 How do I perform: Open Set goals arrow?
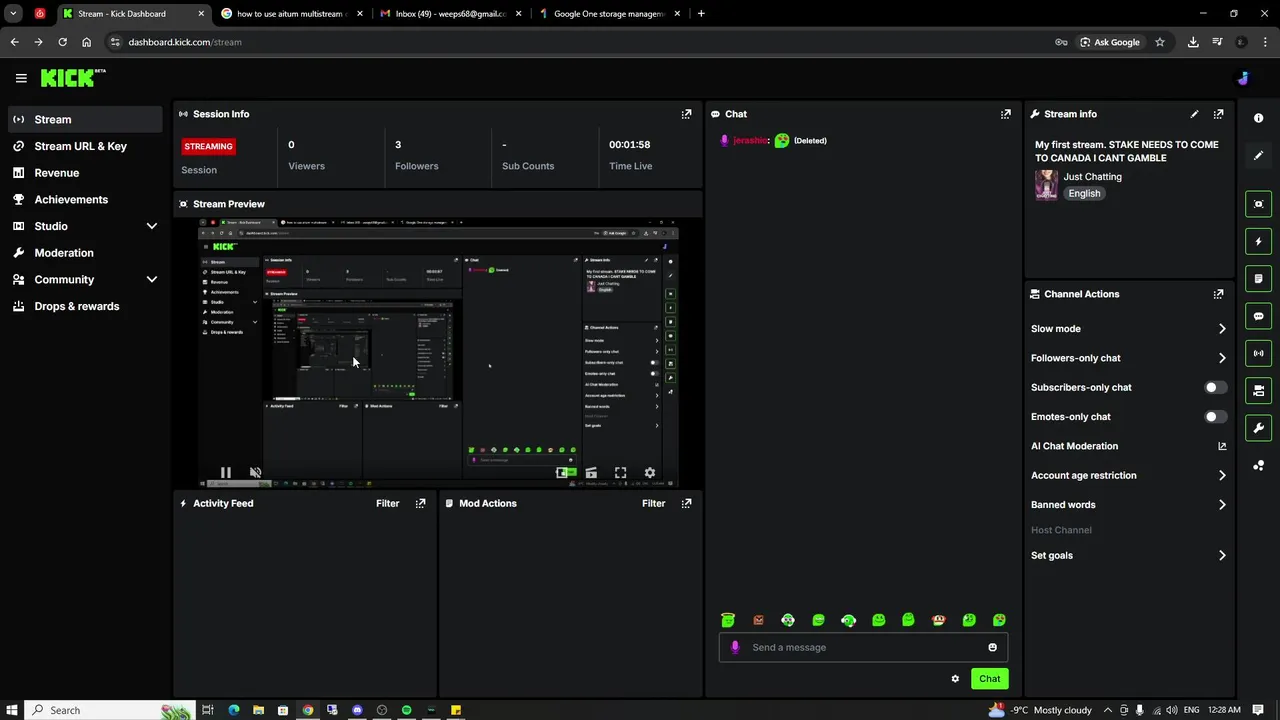point(1222,556)
